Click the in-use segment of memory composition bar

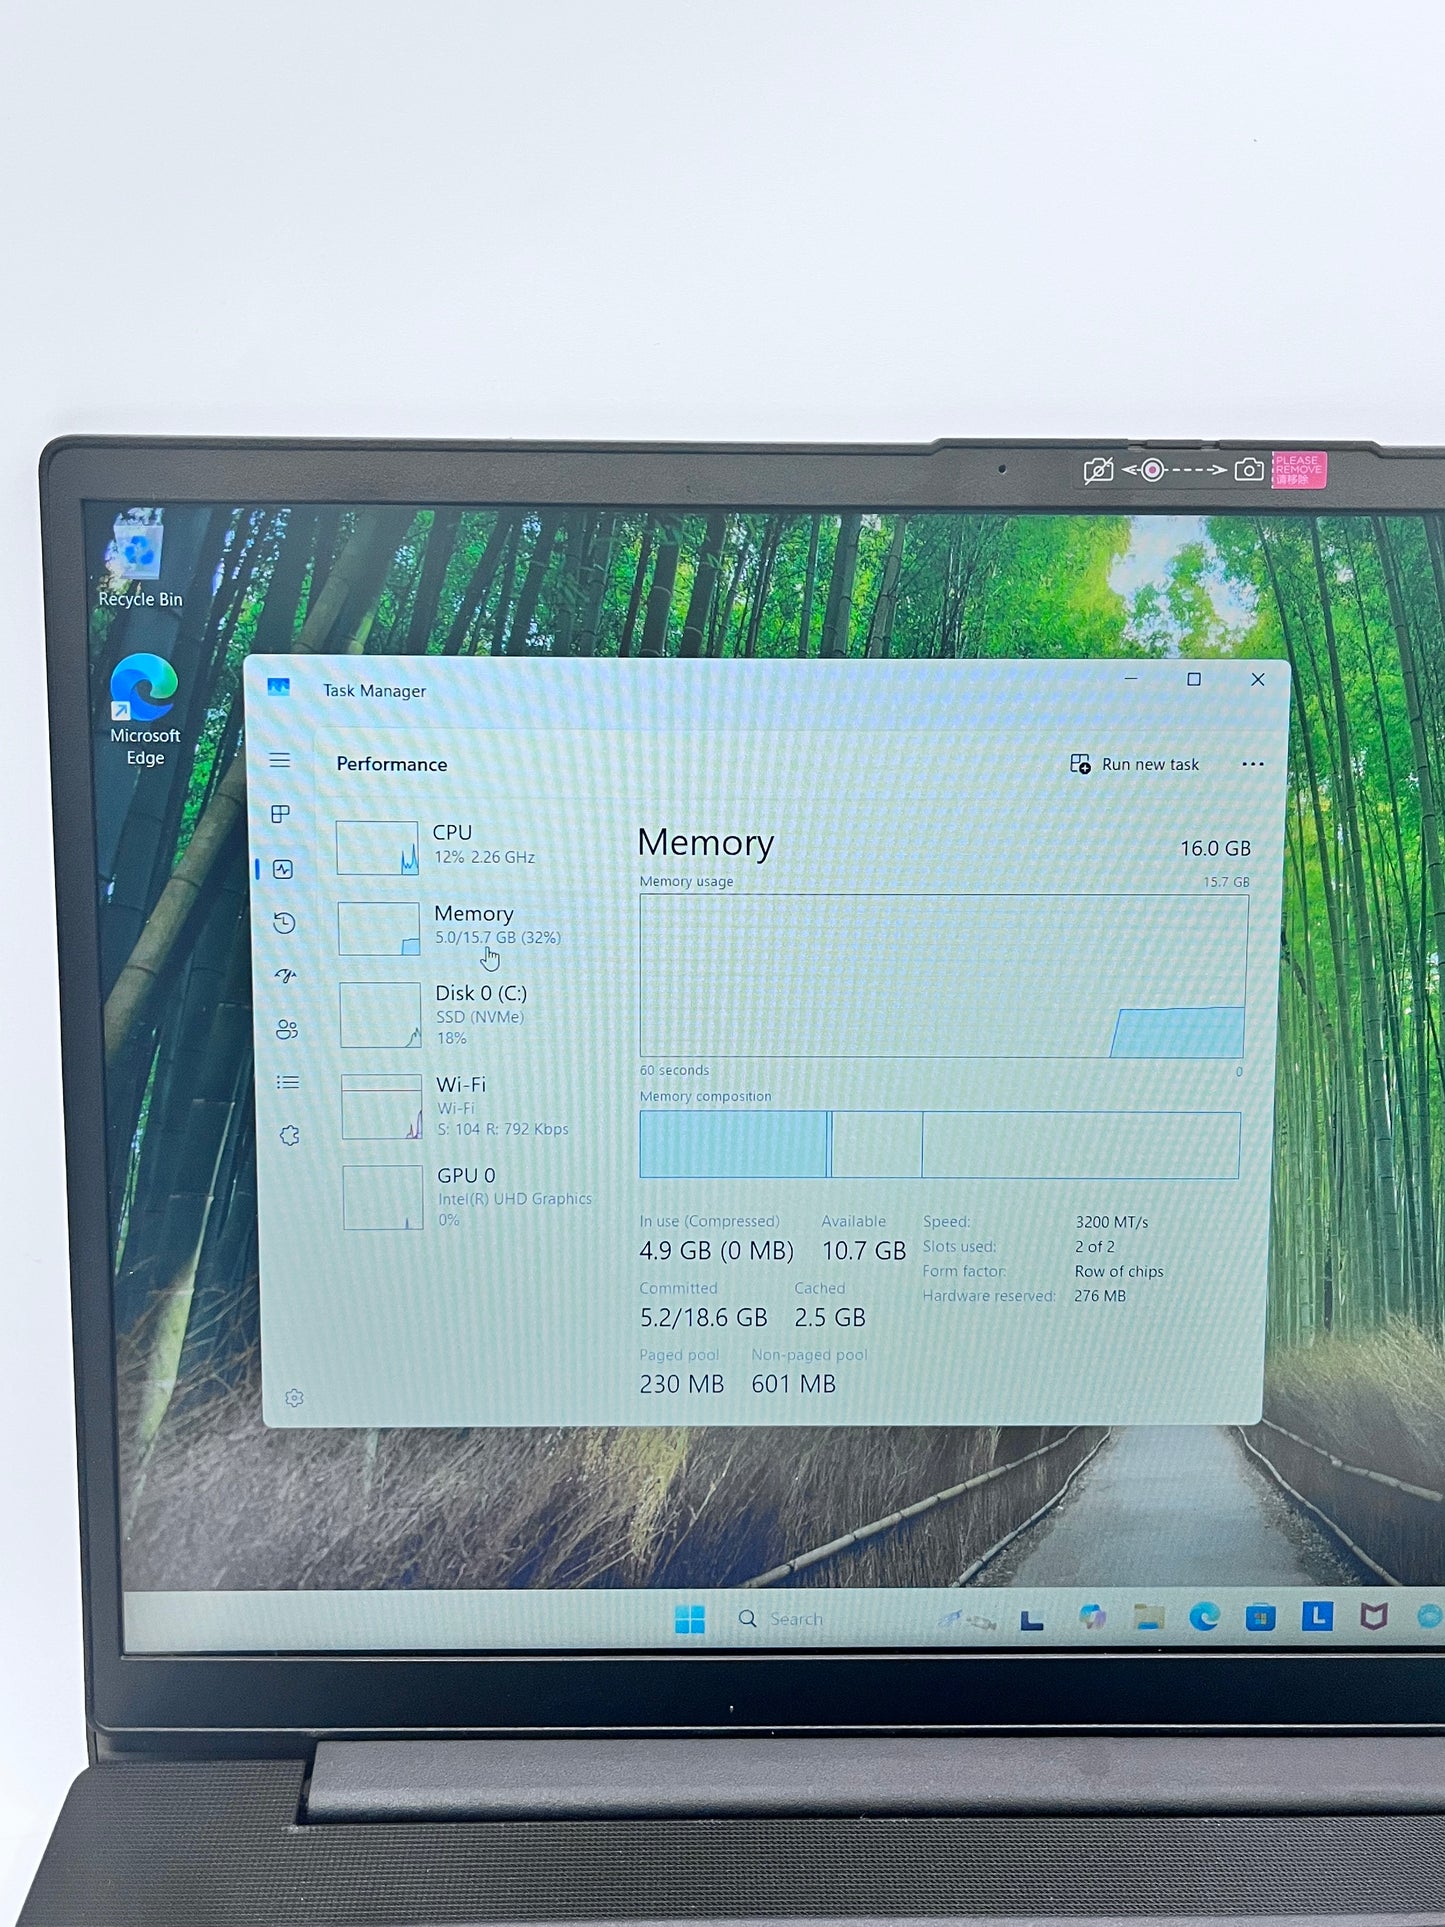click(x=733, y=1145)
